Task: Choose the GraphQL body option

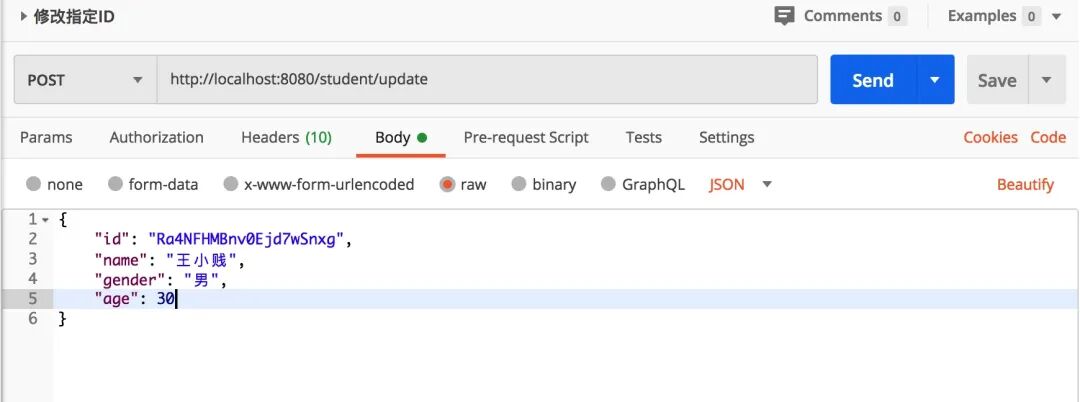Action: (x=609, y=184)
